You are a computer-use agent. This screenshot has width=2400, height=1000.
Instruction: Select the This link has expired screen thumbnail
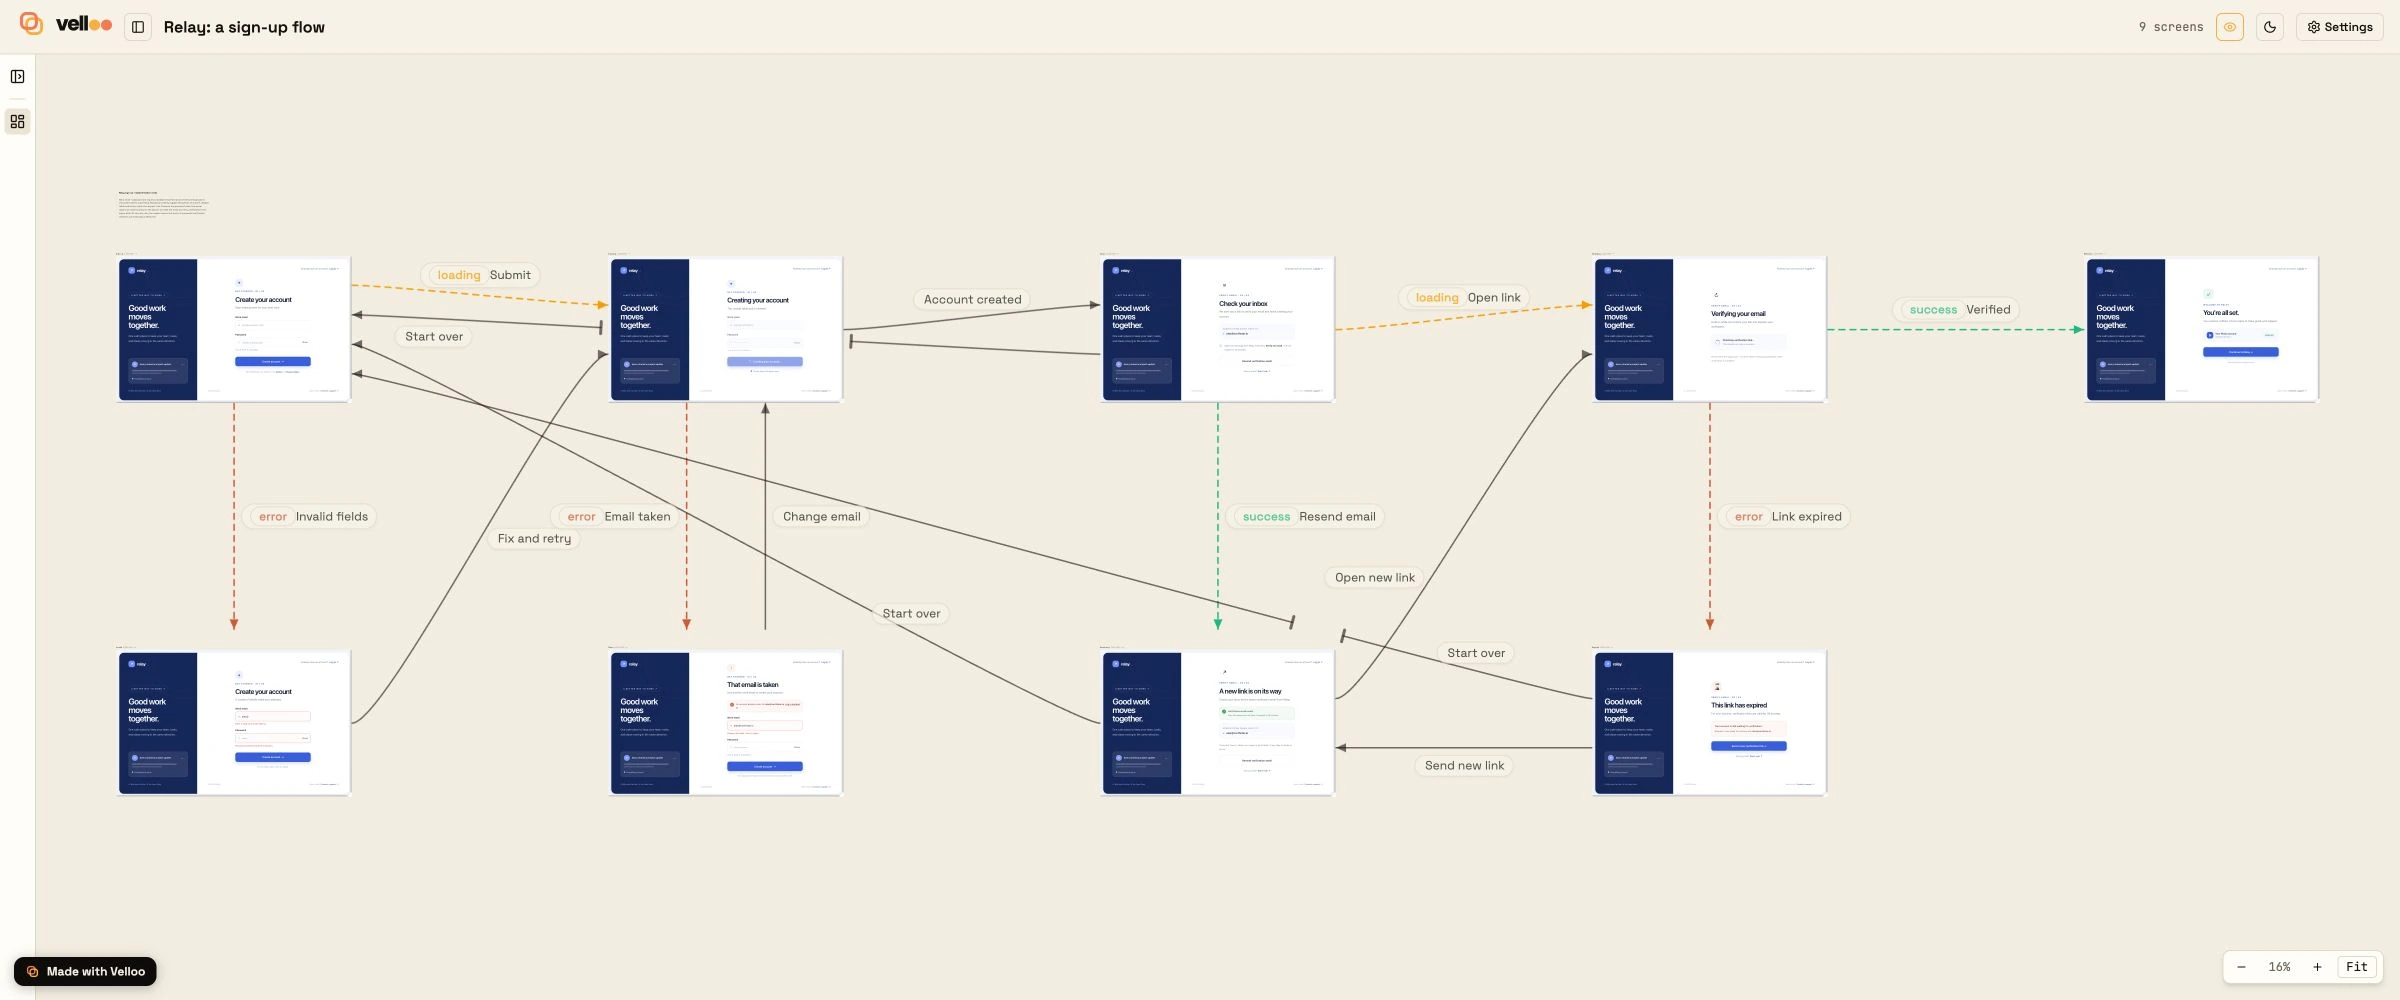pos(1710,723)
